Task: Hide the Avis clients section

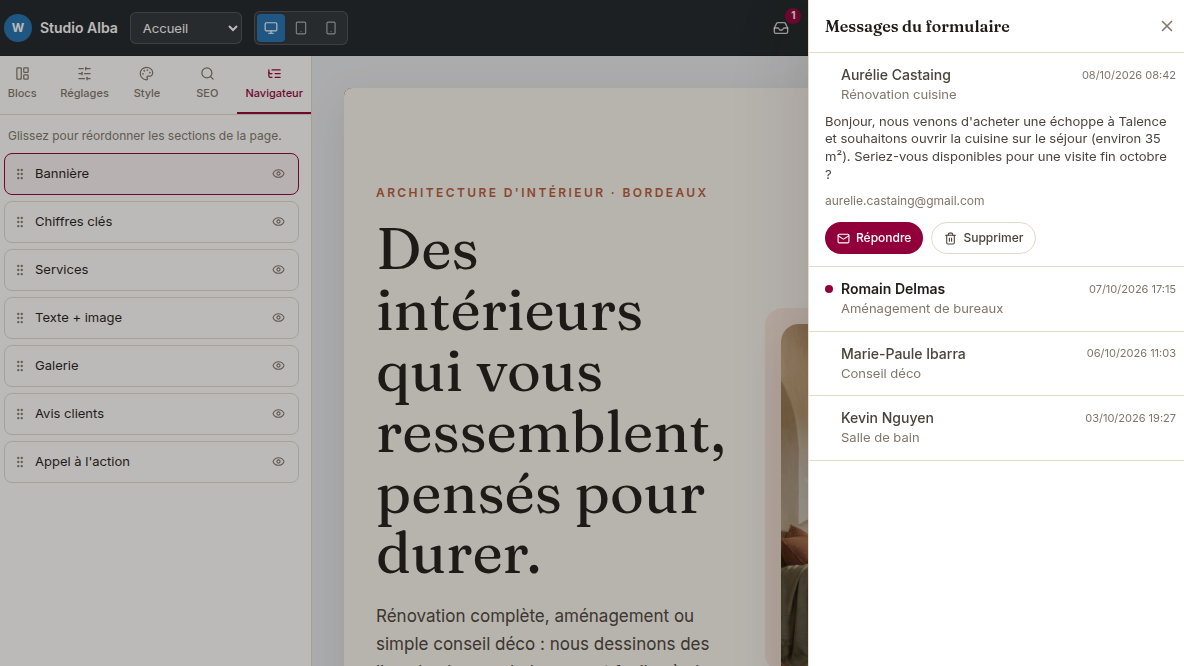Action: point(279,414)
